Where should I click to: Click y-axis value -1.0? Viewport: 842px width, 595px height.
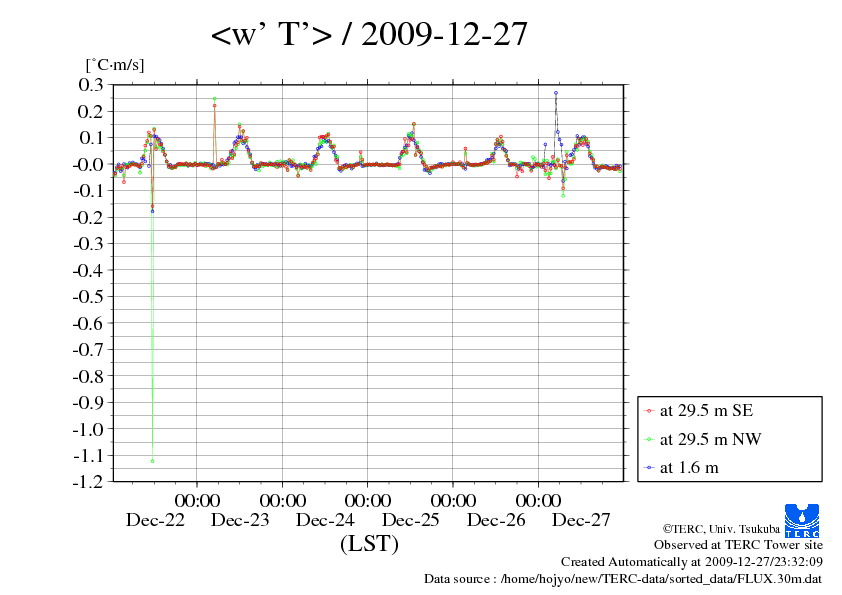88,429
